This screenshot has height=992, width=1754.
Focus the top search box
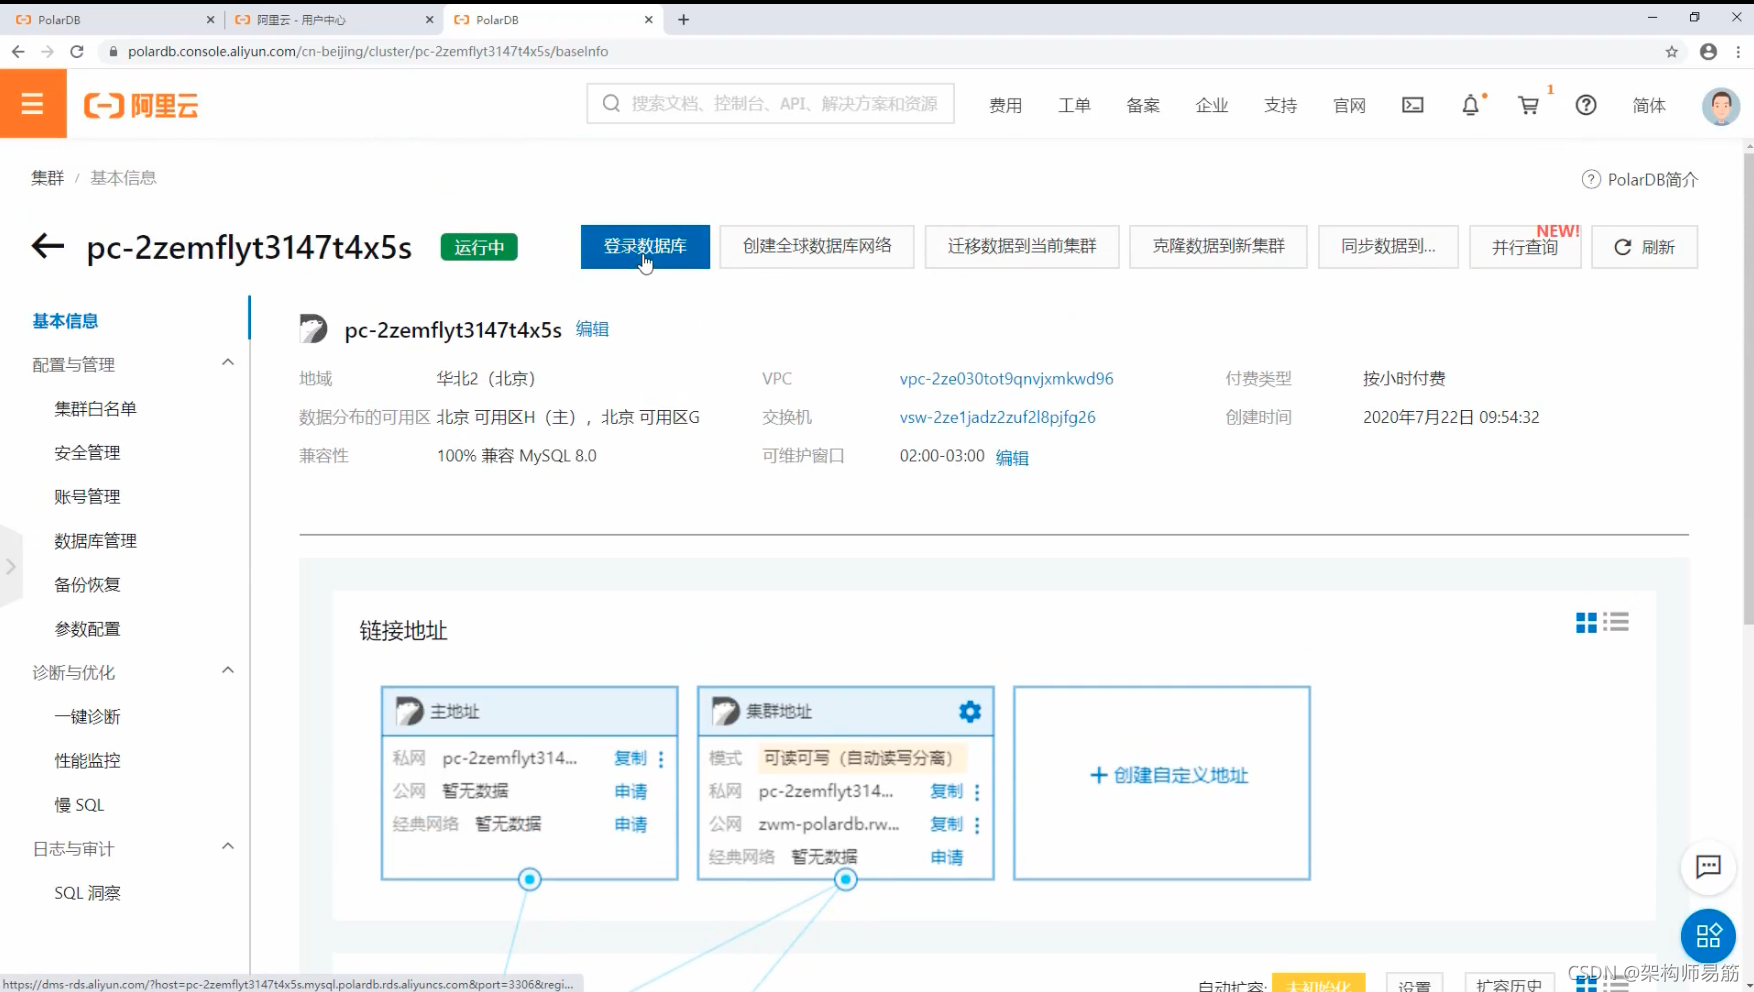point(770,103)
